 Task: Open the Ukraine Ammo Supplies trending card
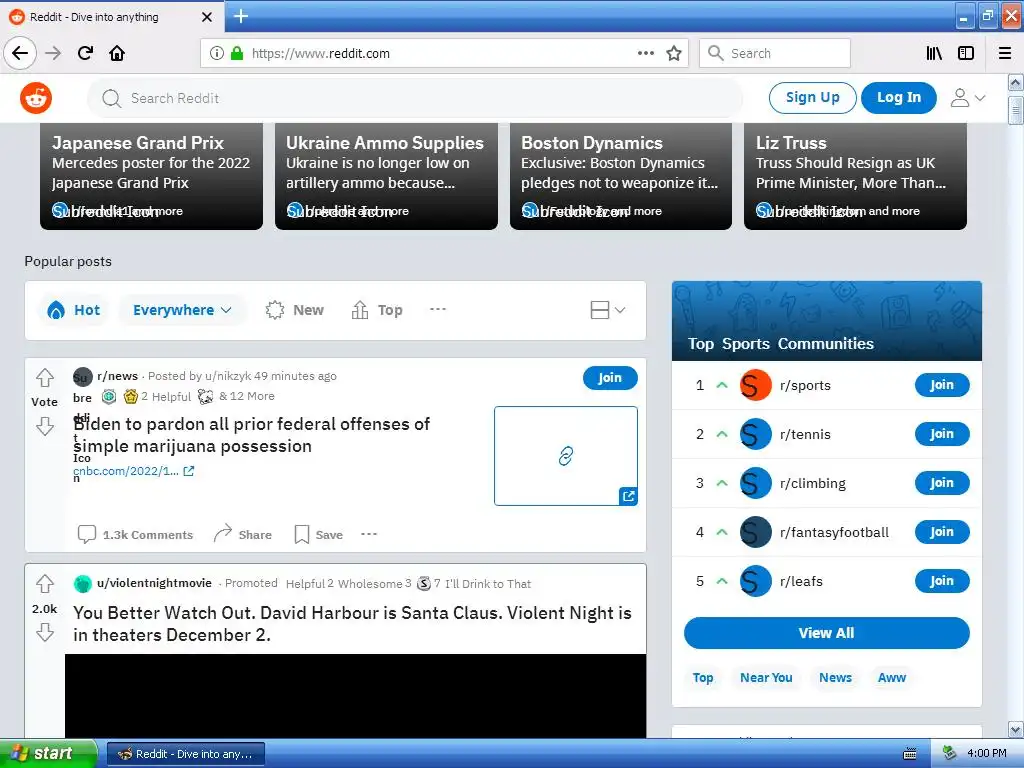point(386,176)
